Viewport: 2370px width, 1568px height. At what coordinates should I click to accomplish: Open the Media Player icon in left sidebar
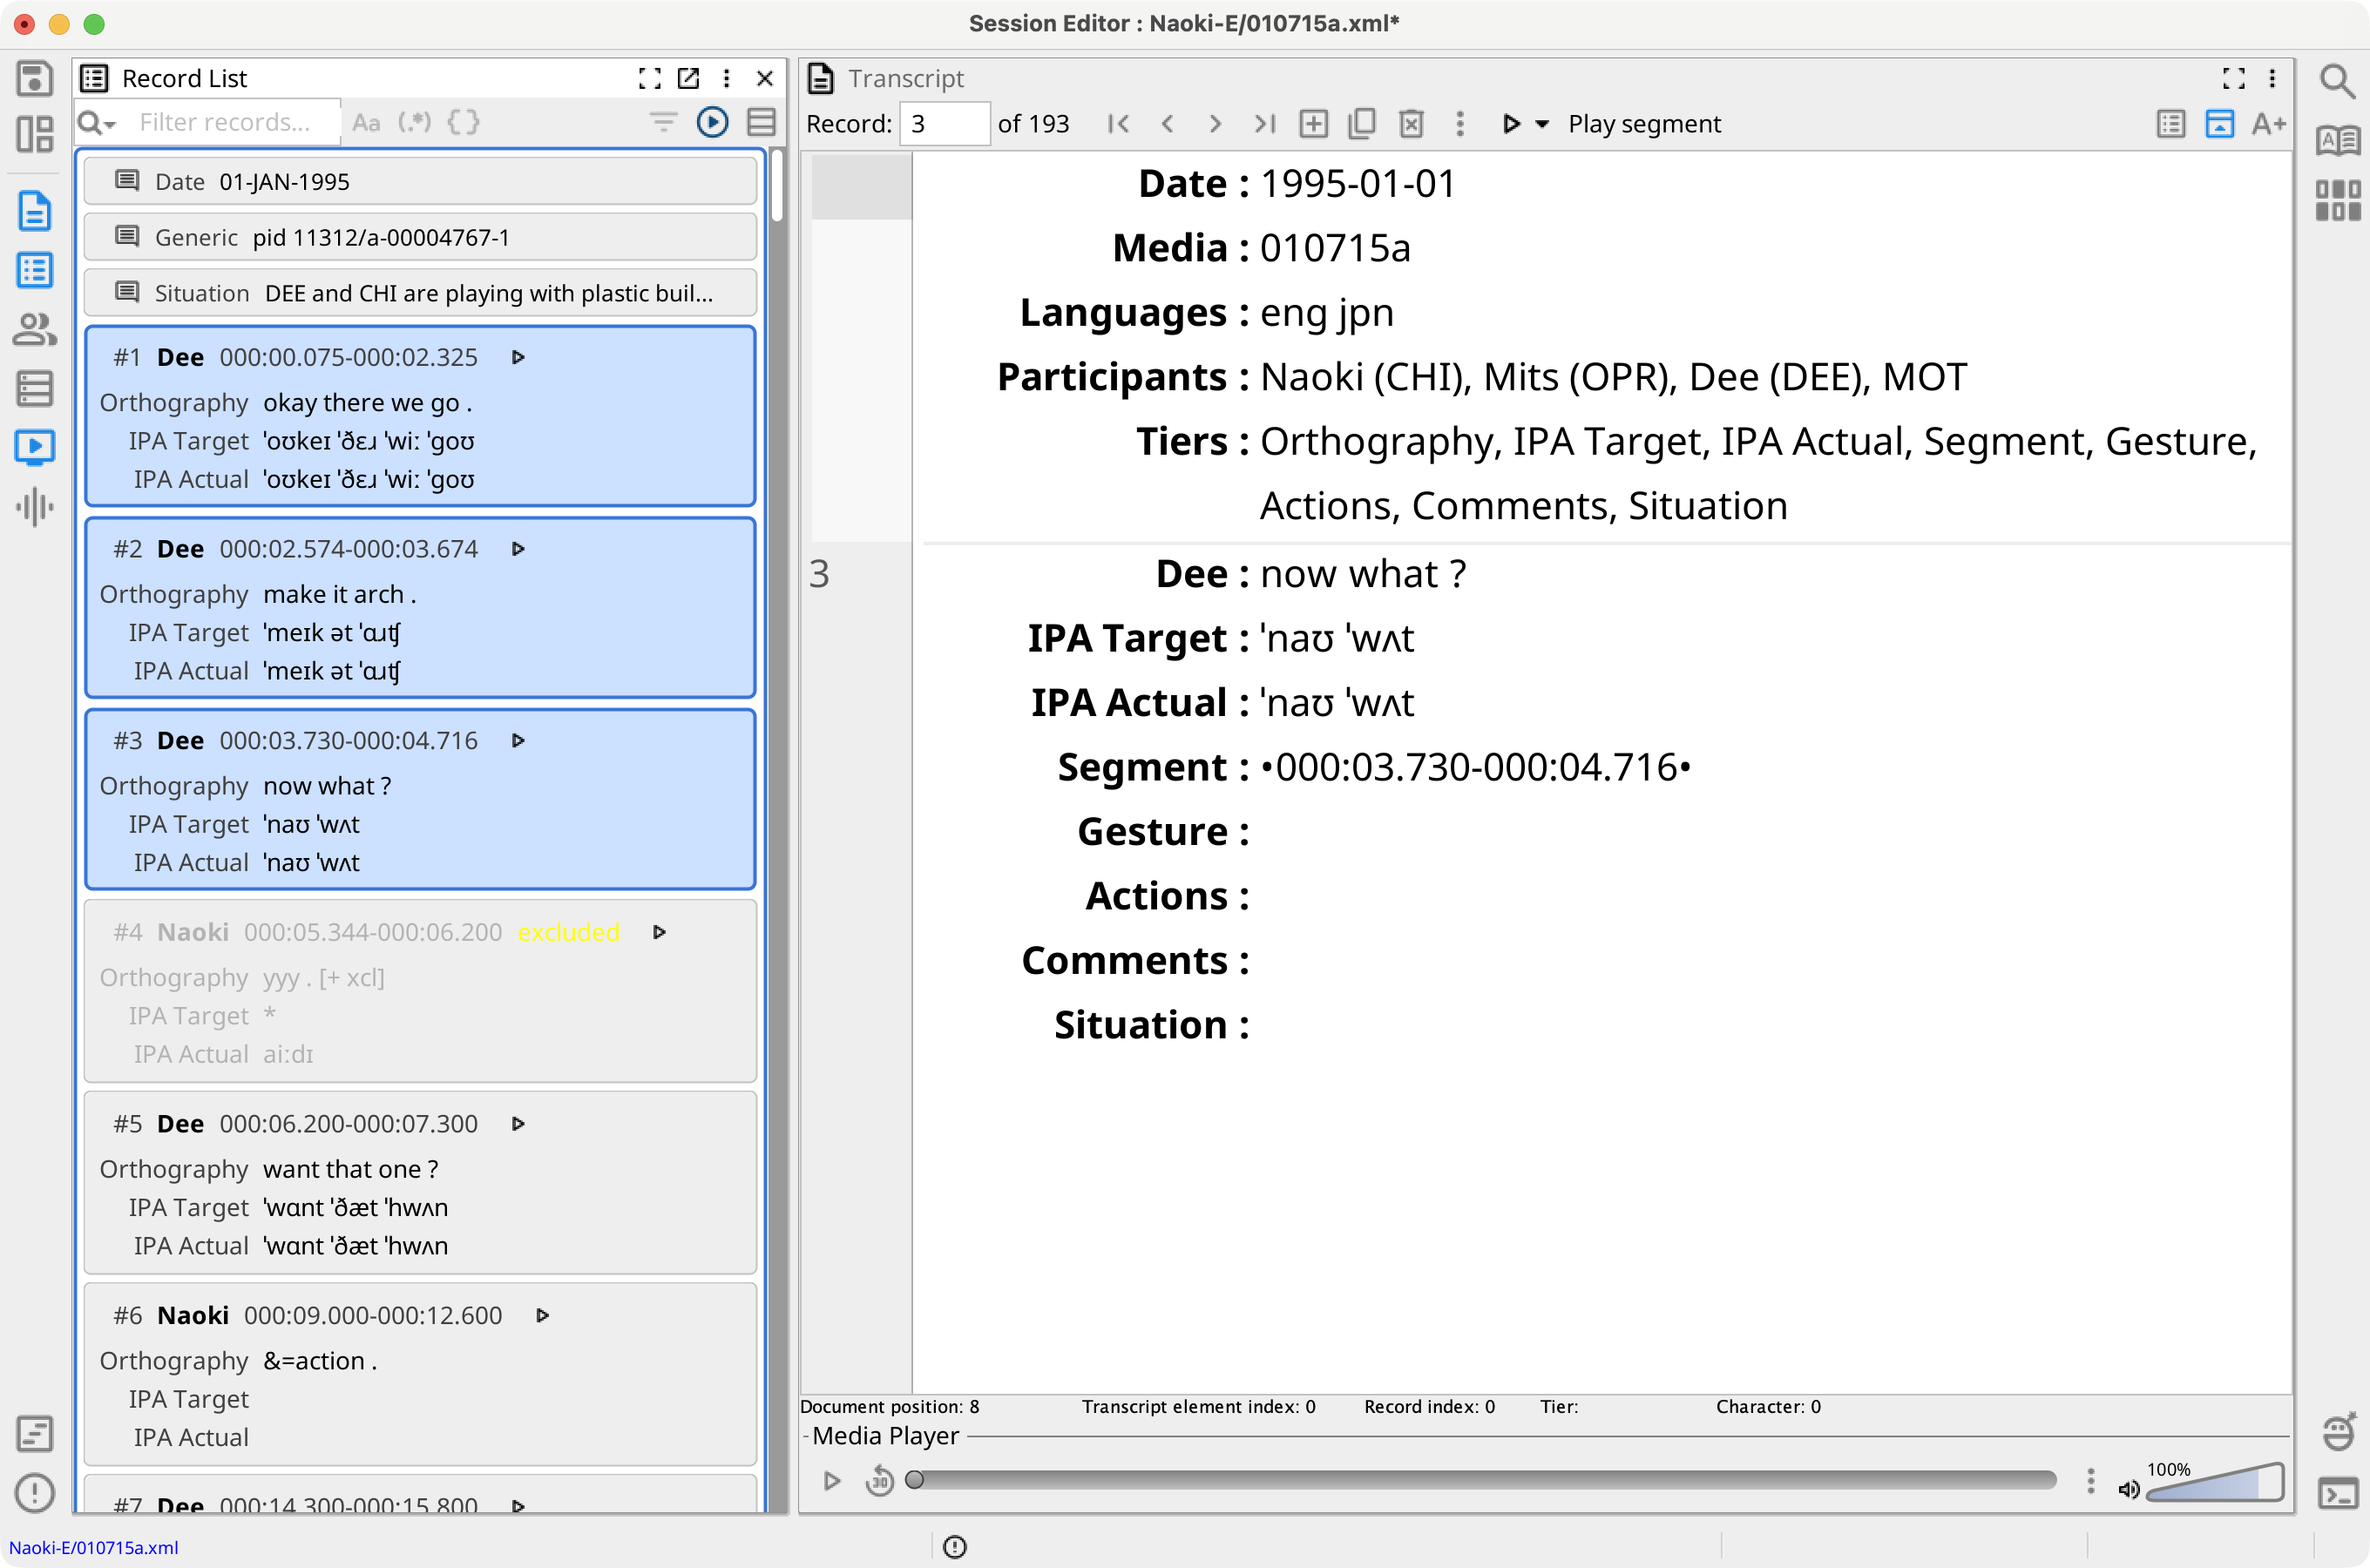[34, 447]
